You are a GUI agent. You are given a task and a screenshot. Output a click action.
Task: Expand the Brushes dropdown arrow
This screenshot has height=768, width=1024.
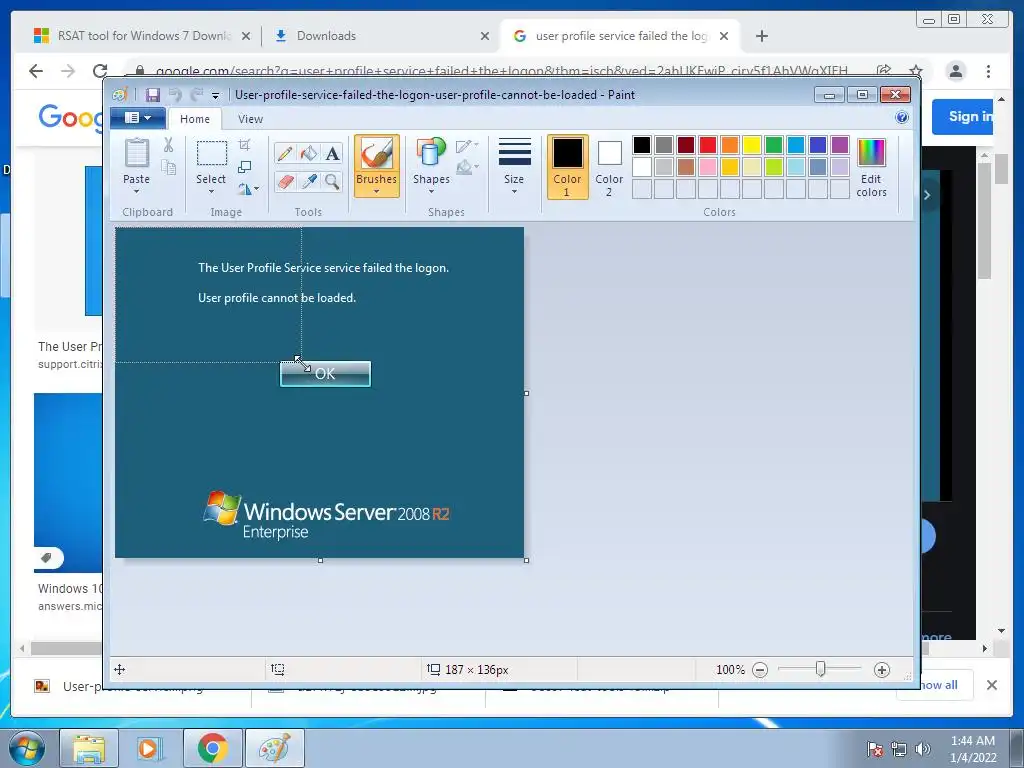click(377, 191)
